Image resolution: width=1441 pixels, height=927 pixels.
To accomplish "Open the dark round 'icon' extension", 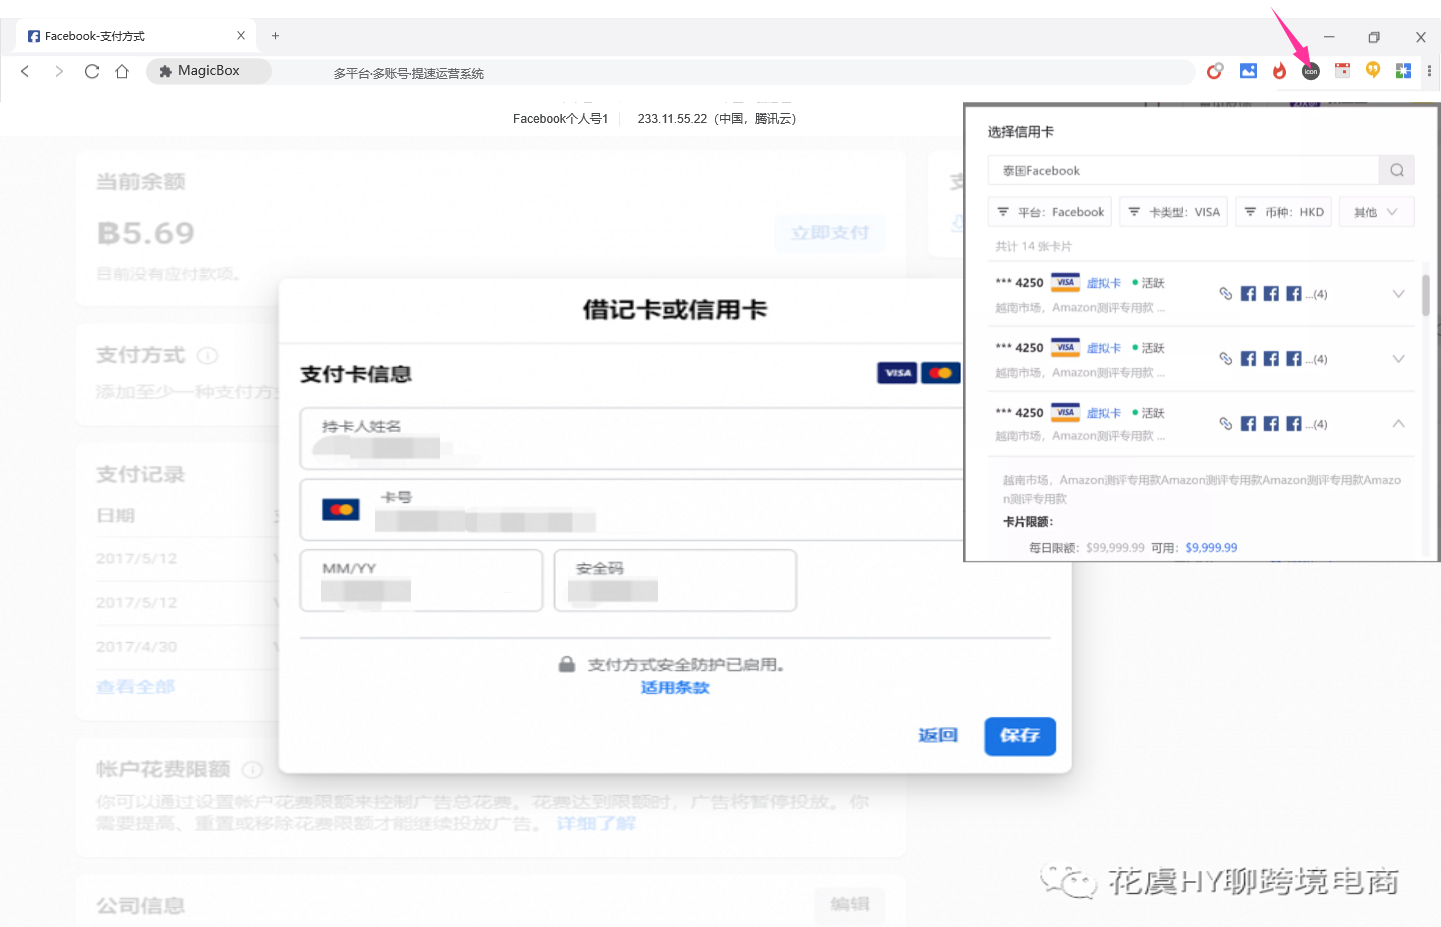I will [x=1311, y=71].
